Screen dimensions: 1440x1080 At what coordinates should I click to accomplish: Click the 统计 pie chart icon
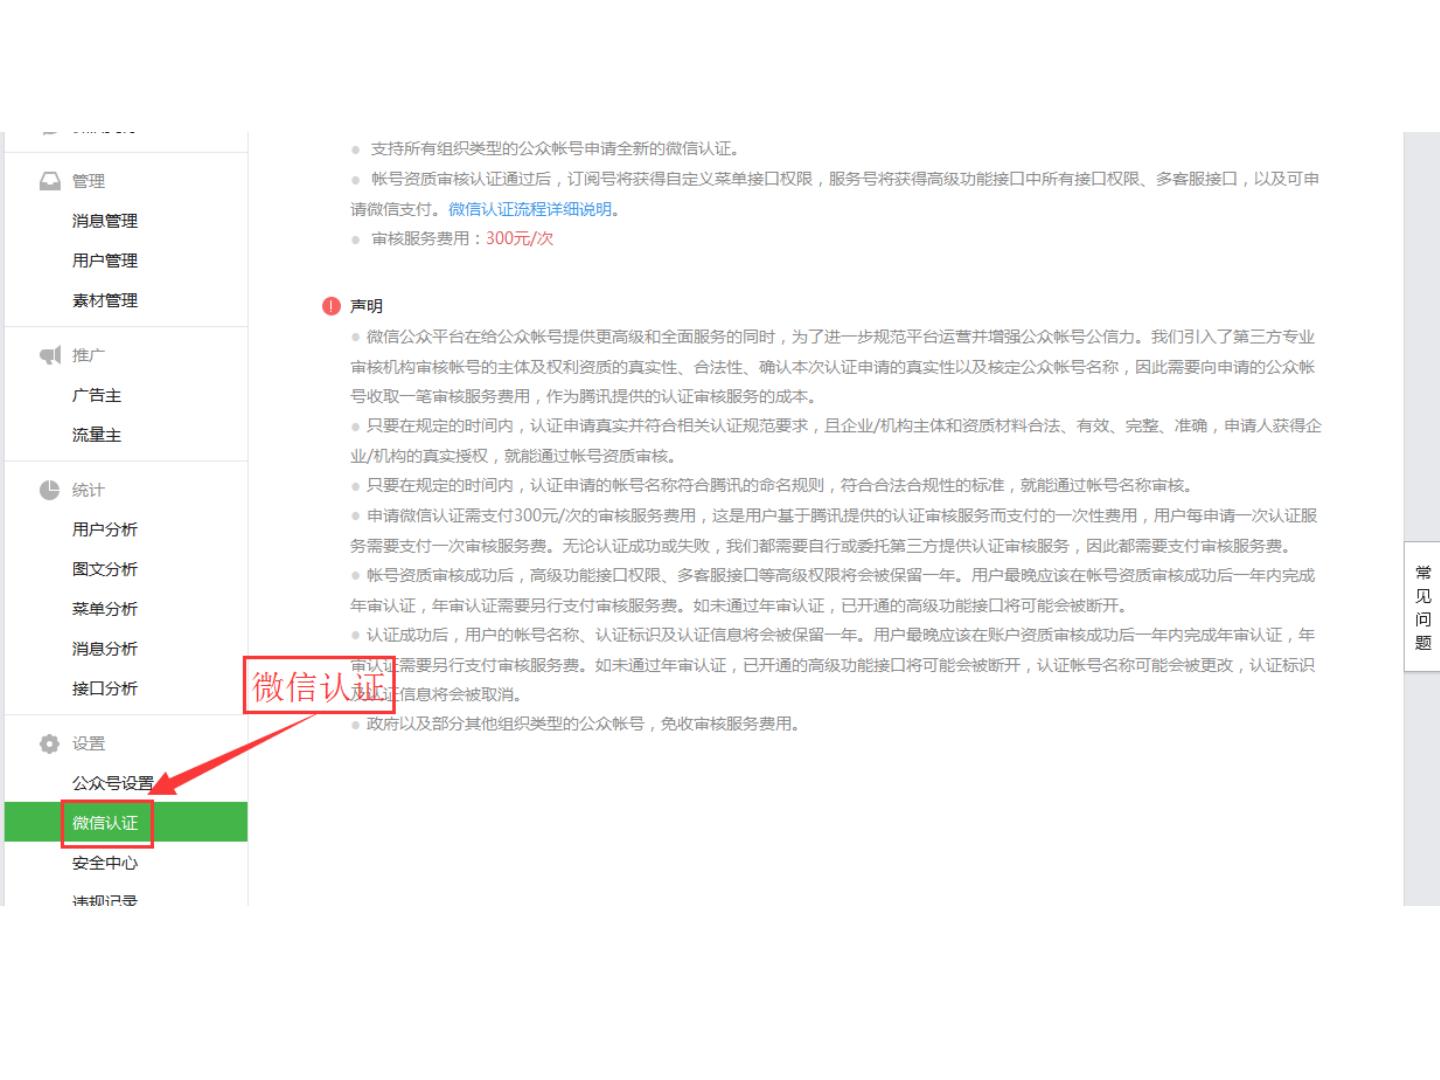50,490
